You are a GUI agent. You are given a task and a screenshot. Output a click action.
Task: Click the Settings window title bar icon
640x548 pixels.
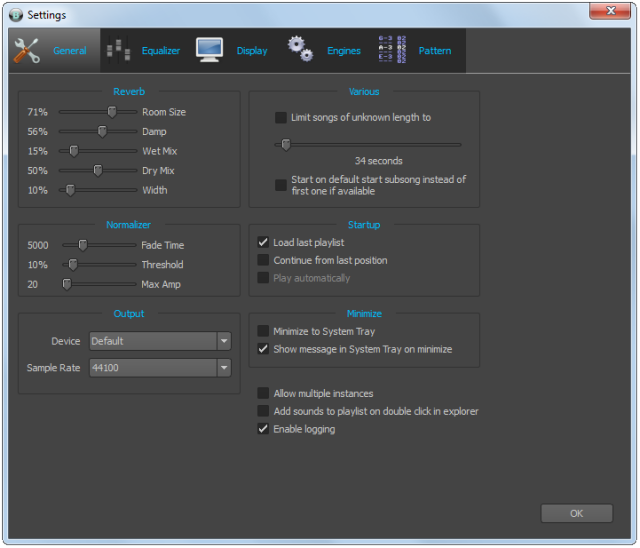tap(15, 15)
